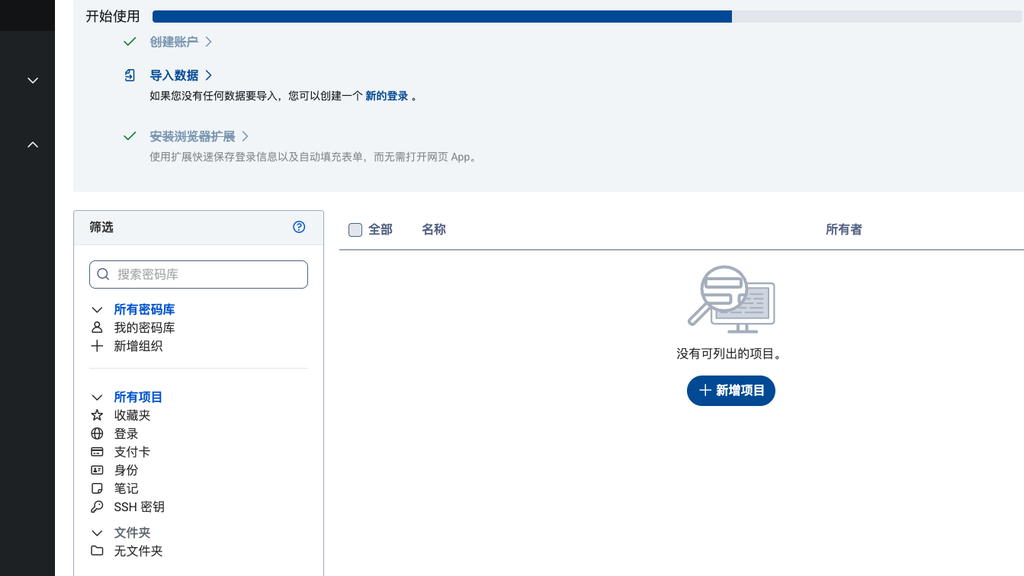Click the globe icon beside 登录
The image size is (1024, 576).
pos(97,434)
